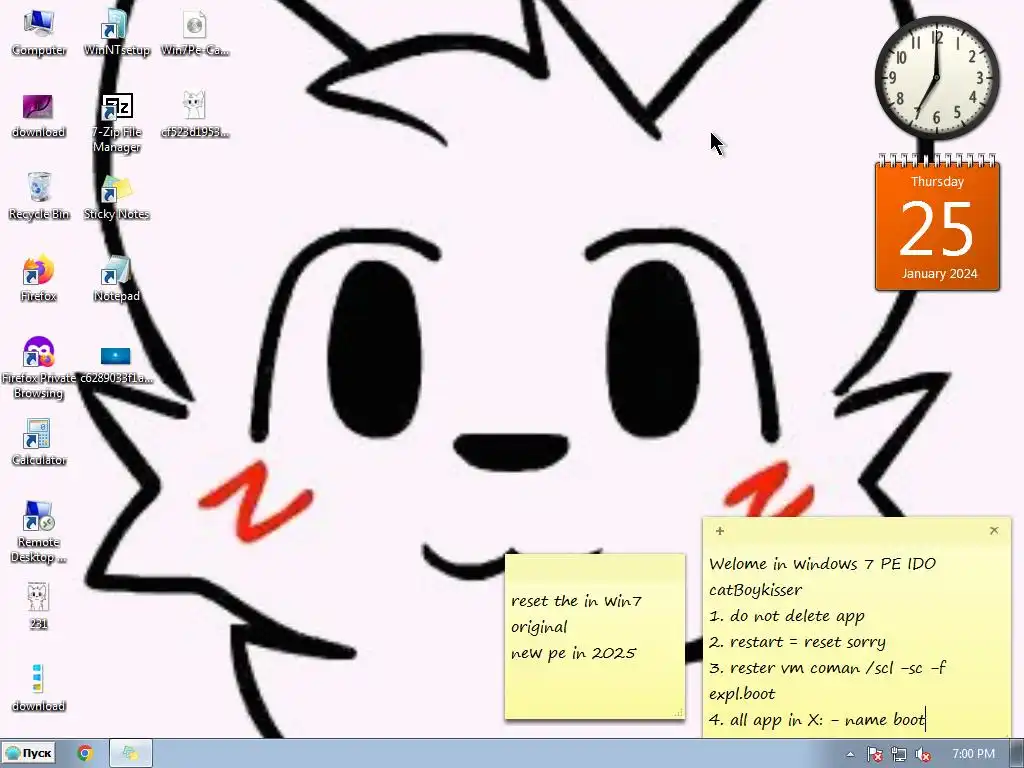Click '4. all app in X: - name boot' line

tap(817, 720)
